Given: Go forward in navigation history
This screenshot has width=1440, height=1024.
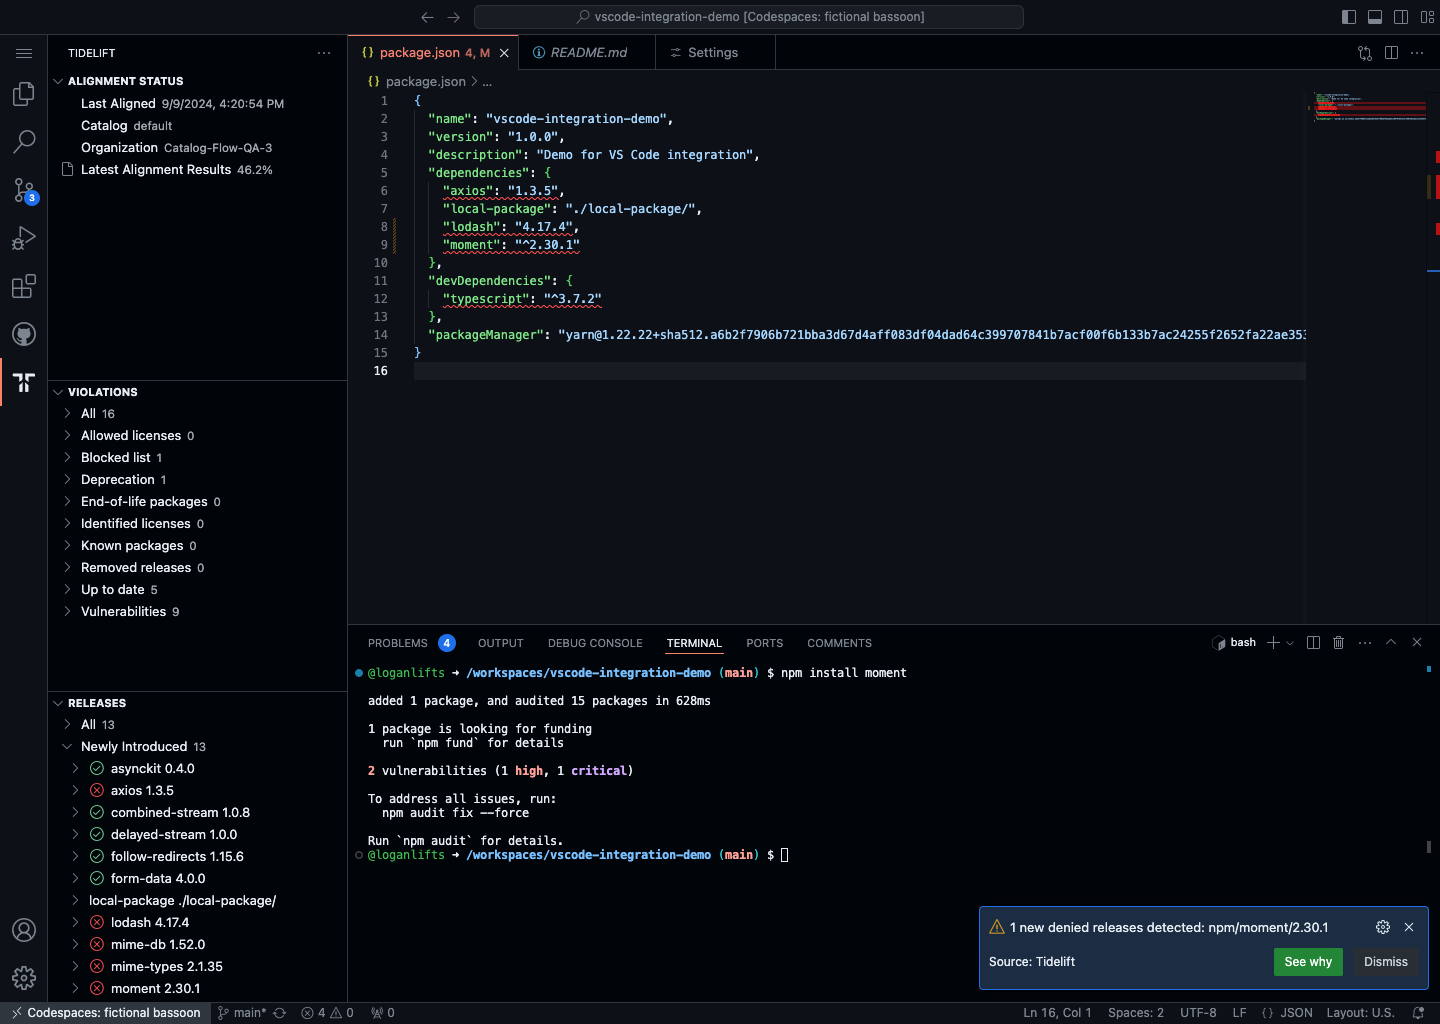Looking at the screenshot, I should pos(454,17).
